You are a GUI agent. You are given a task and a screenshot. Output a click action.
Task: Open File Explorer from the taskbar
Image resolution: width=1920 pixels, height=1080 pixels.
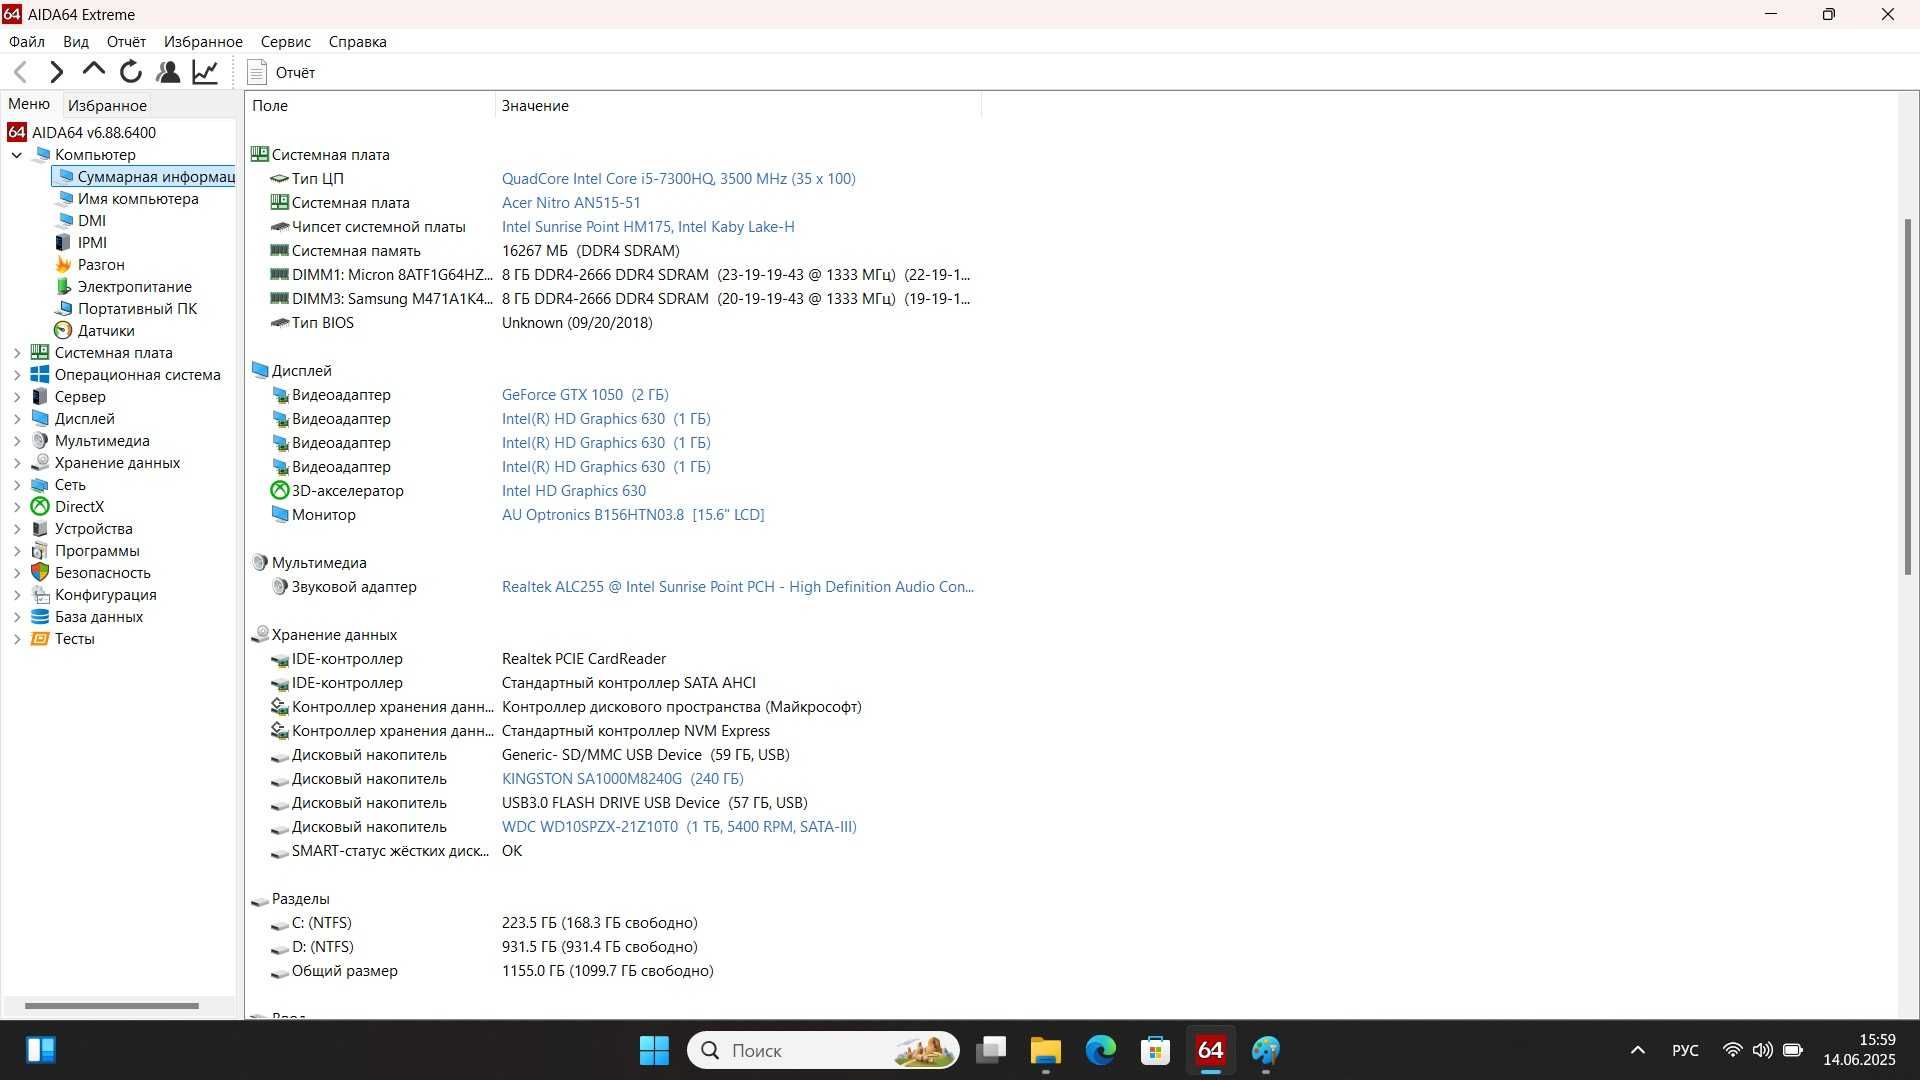(1045, 1050)
